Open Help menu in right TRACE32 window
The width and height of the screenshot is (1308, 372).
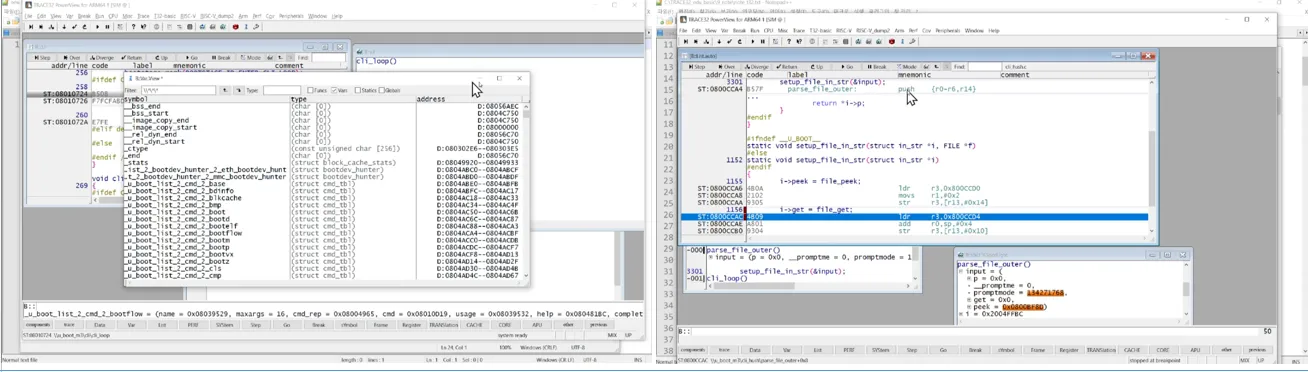pos(994,31)
